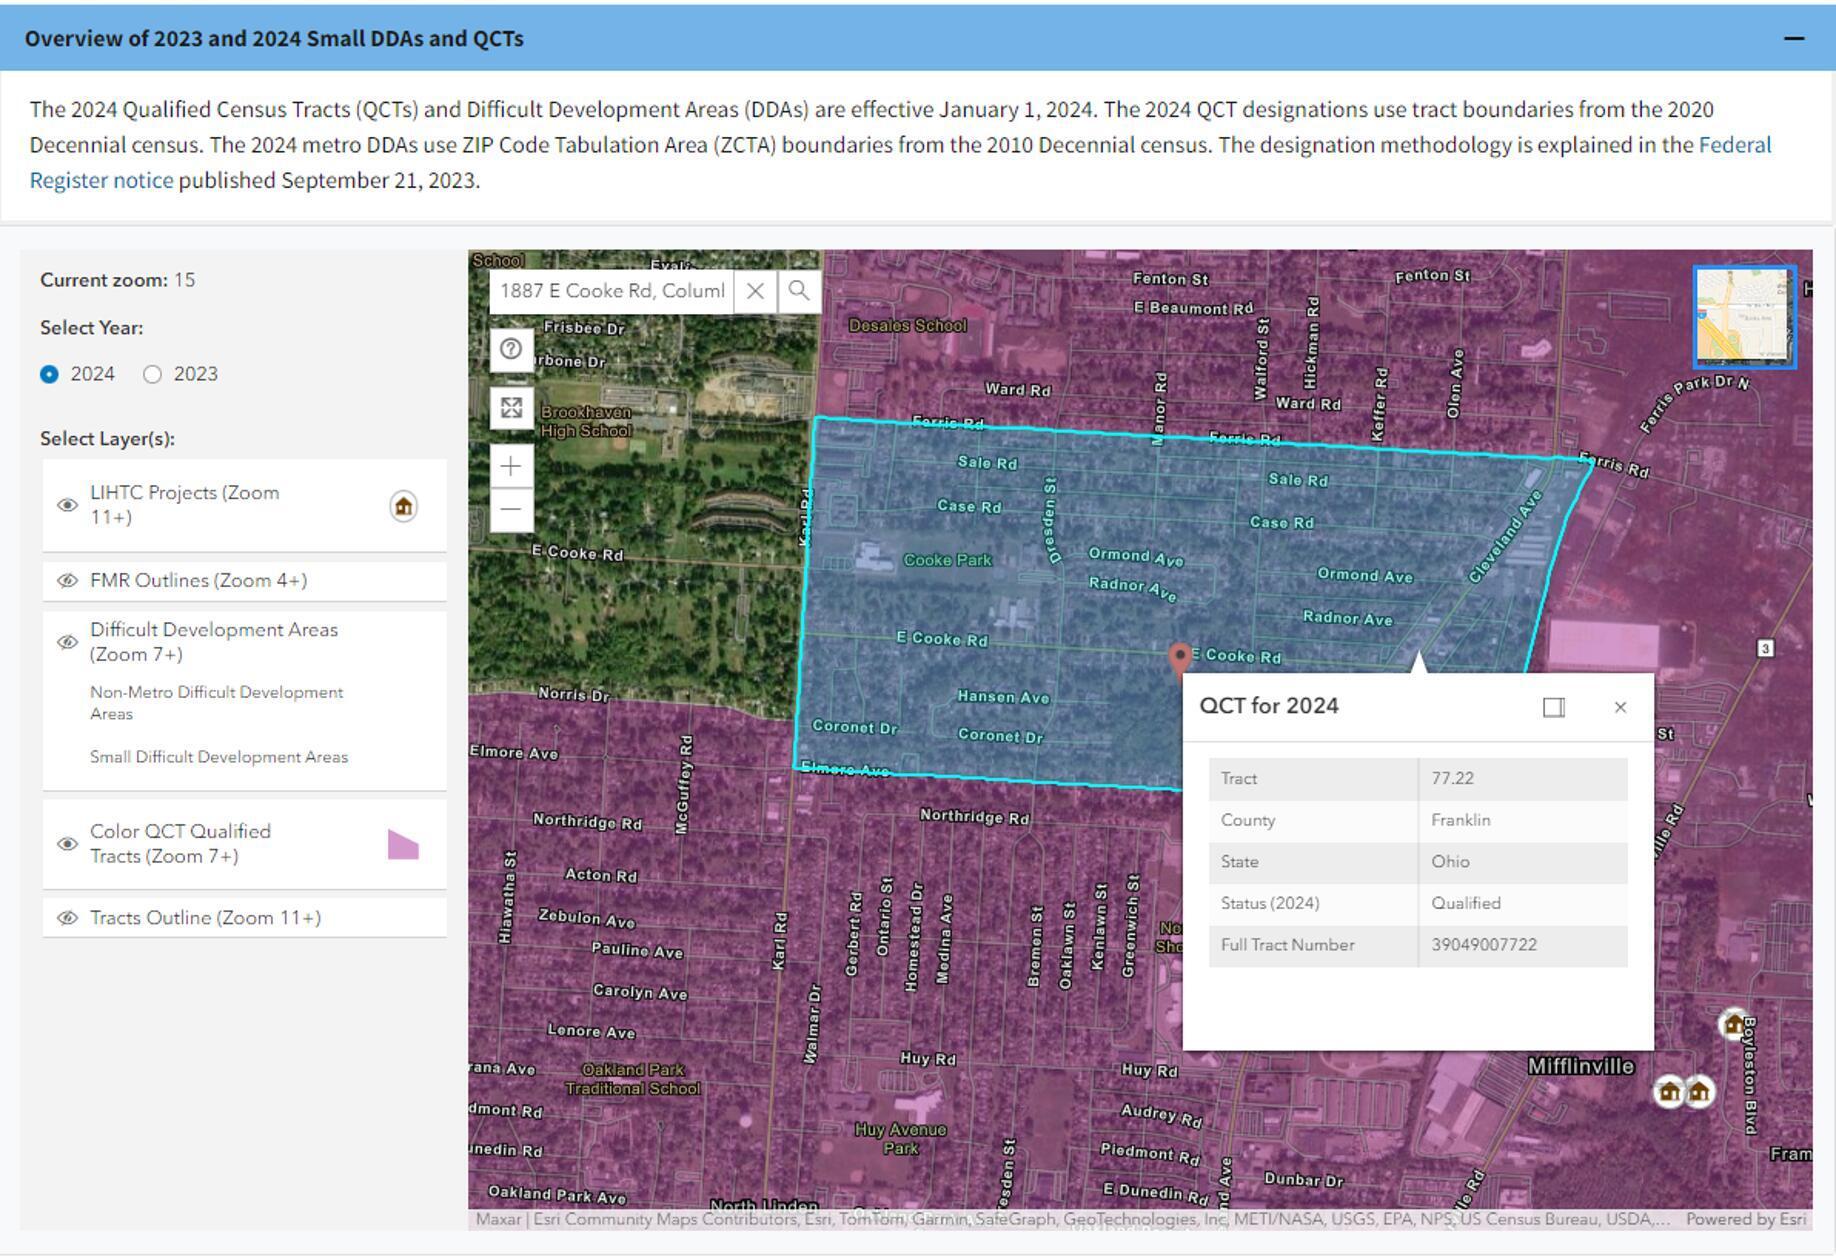
Task: Toggle fullscreen map view icon
Action: tap(511, 408)
